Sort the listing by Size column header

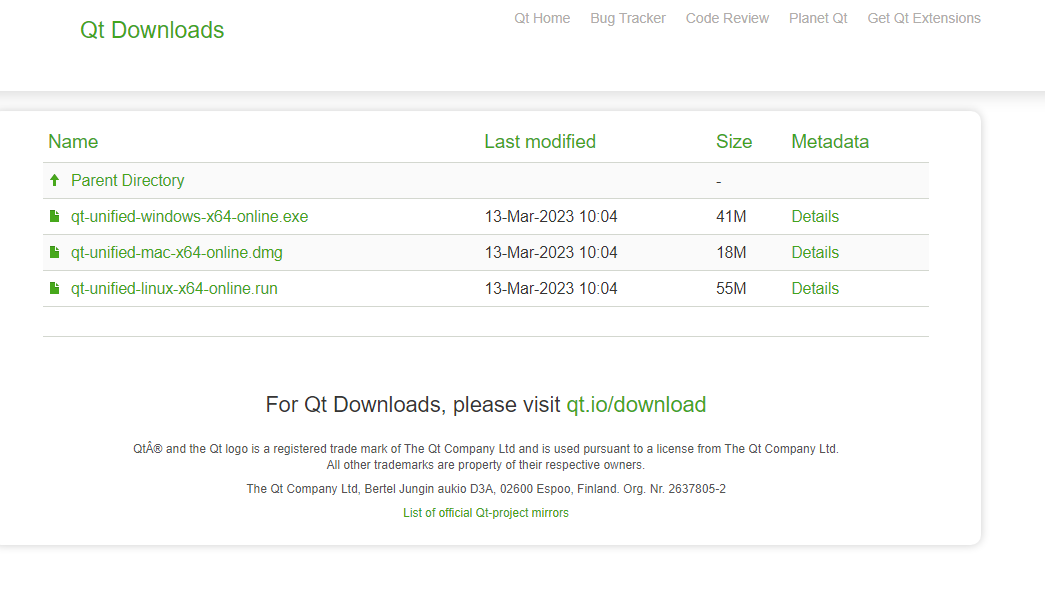[734, 141]
